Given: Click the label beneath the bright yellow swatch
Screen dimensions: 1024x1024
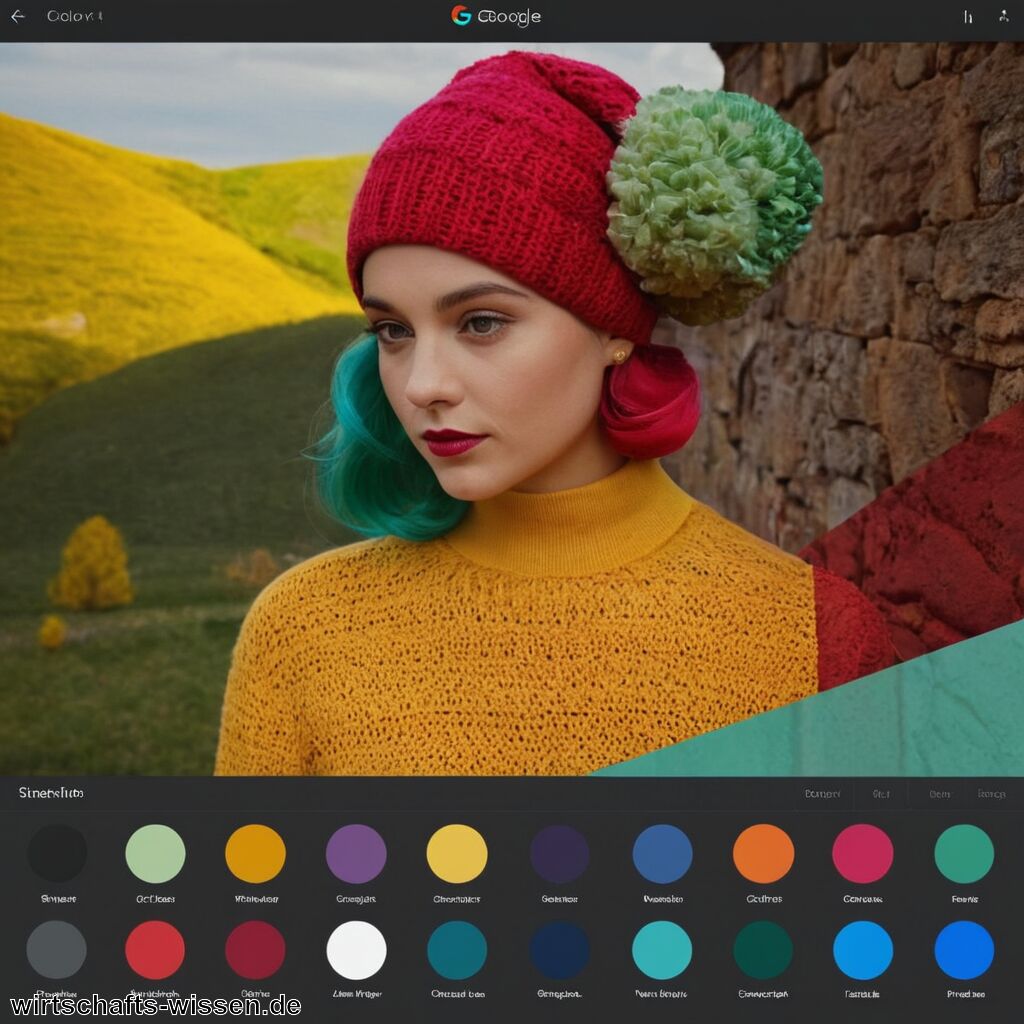Looking at the screenshot, I should (456, 899).
